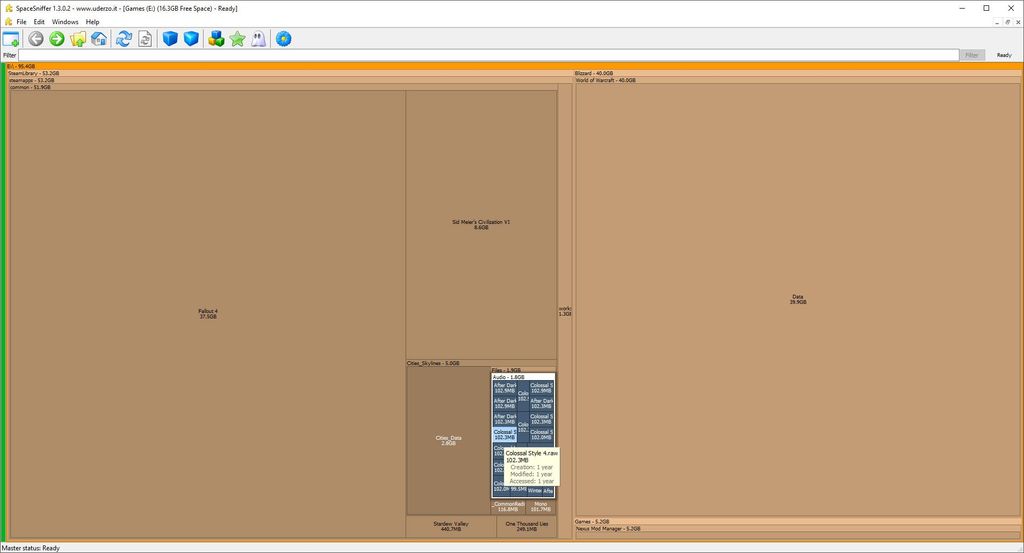Click the Master status: Ready text
Viewport: 1024px width, 553px height.
click(31, 548)
